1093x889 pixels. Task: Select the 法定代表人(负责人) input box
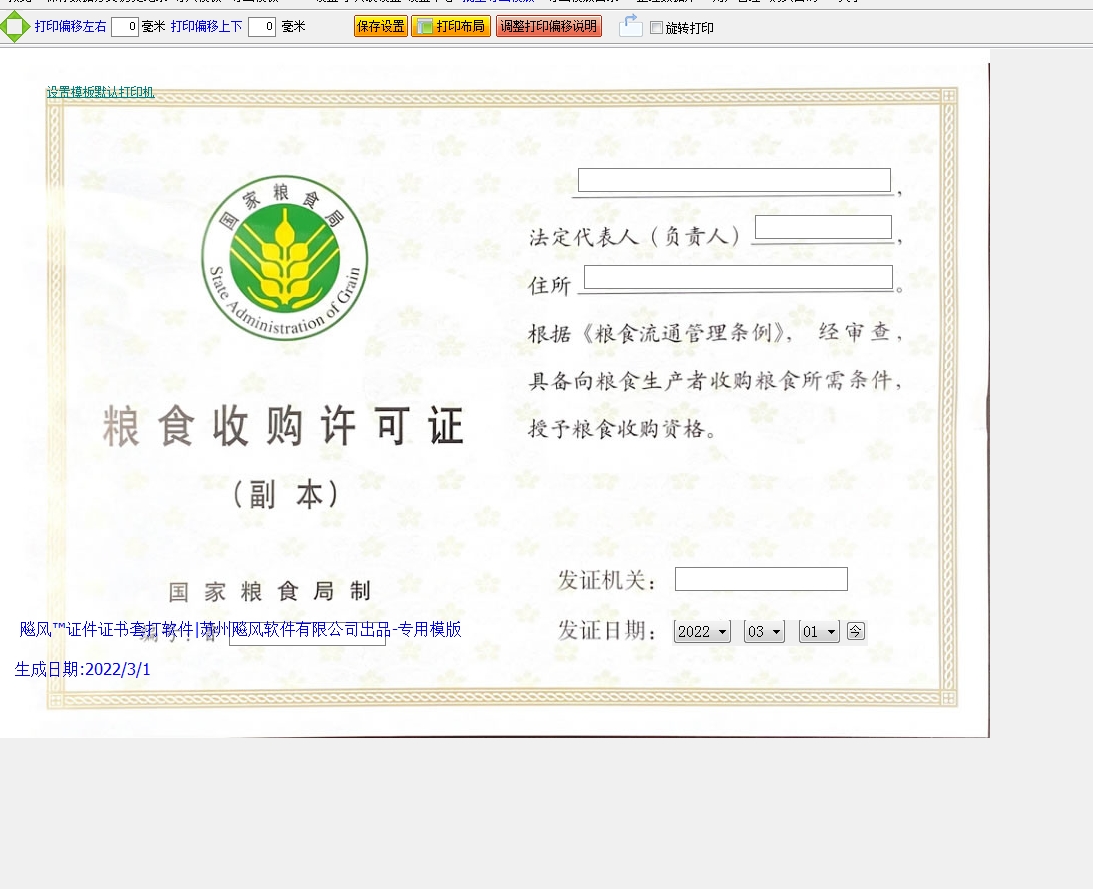point(823,227)
